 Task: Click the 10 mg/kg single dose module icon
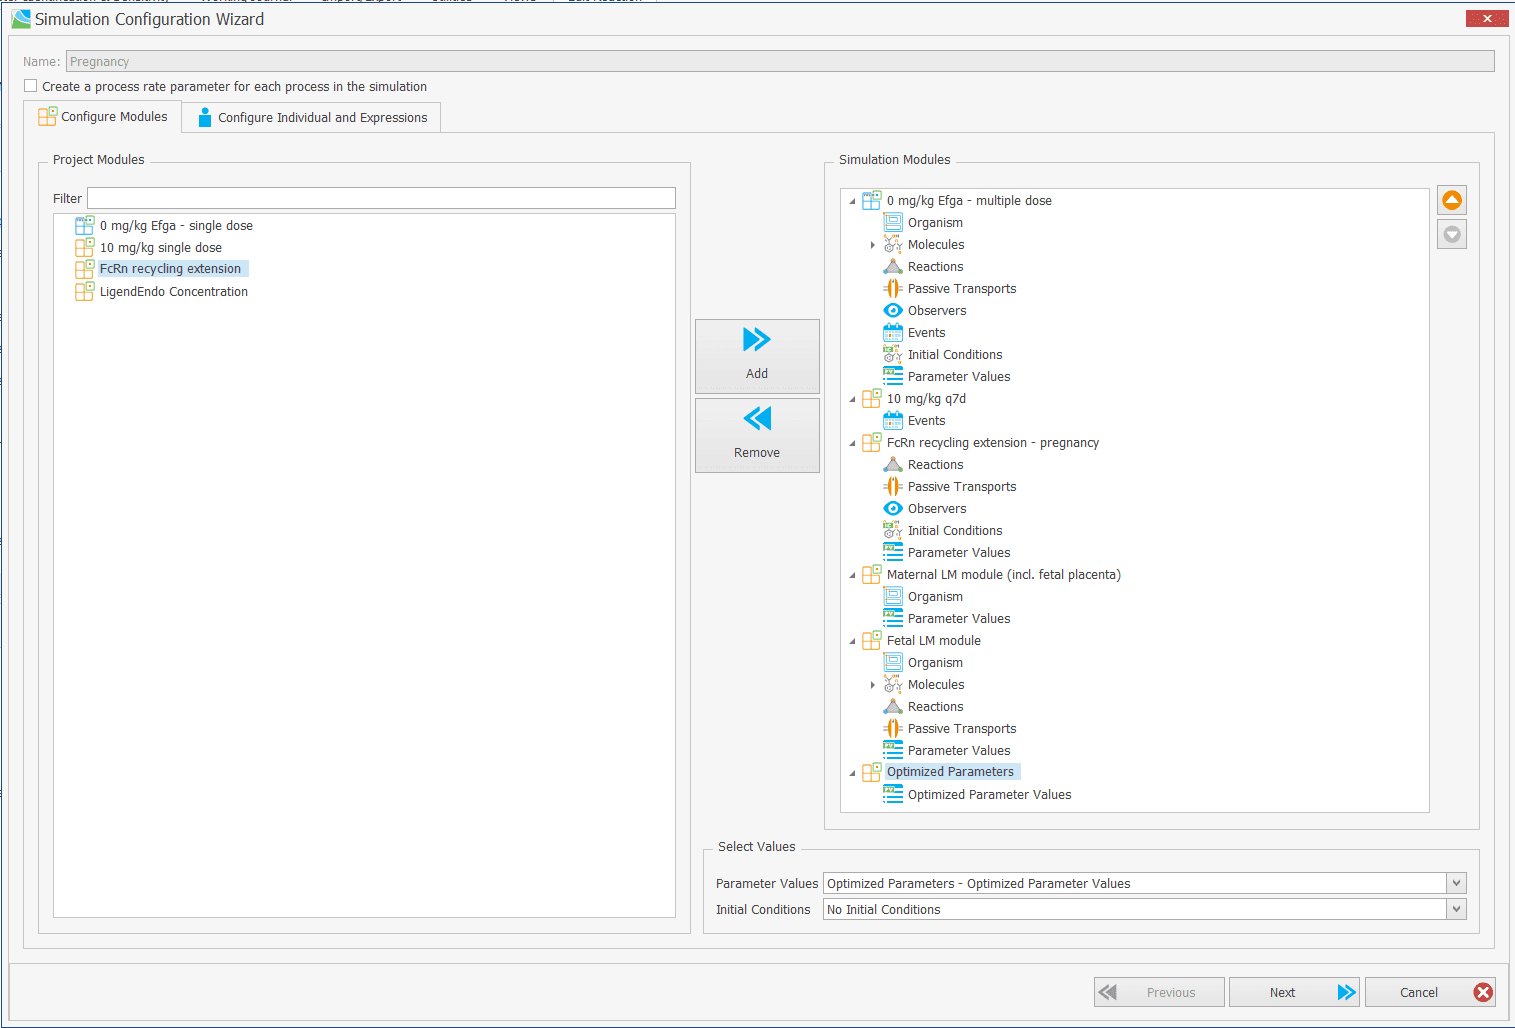click(85, 248)
